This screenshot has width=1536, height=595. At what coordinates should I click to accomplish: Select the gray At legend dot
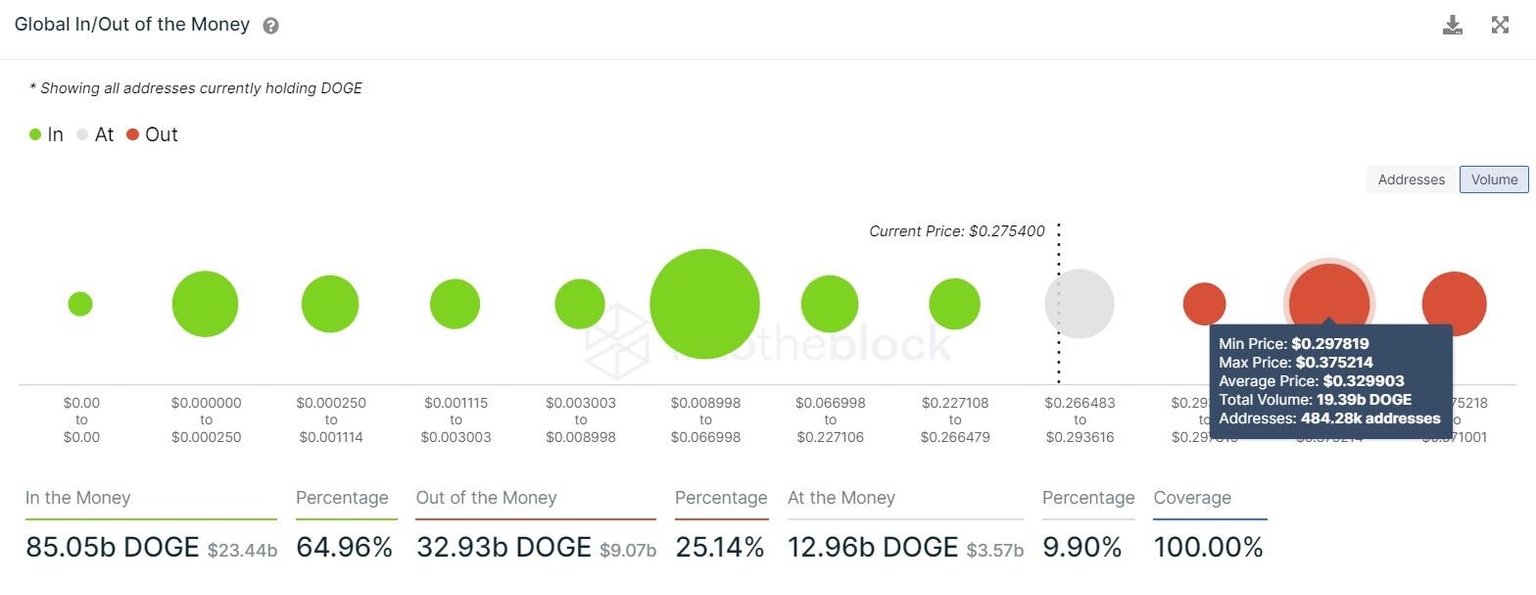coord(82,133)
